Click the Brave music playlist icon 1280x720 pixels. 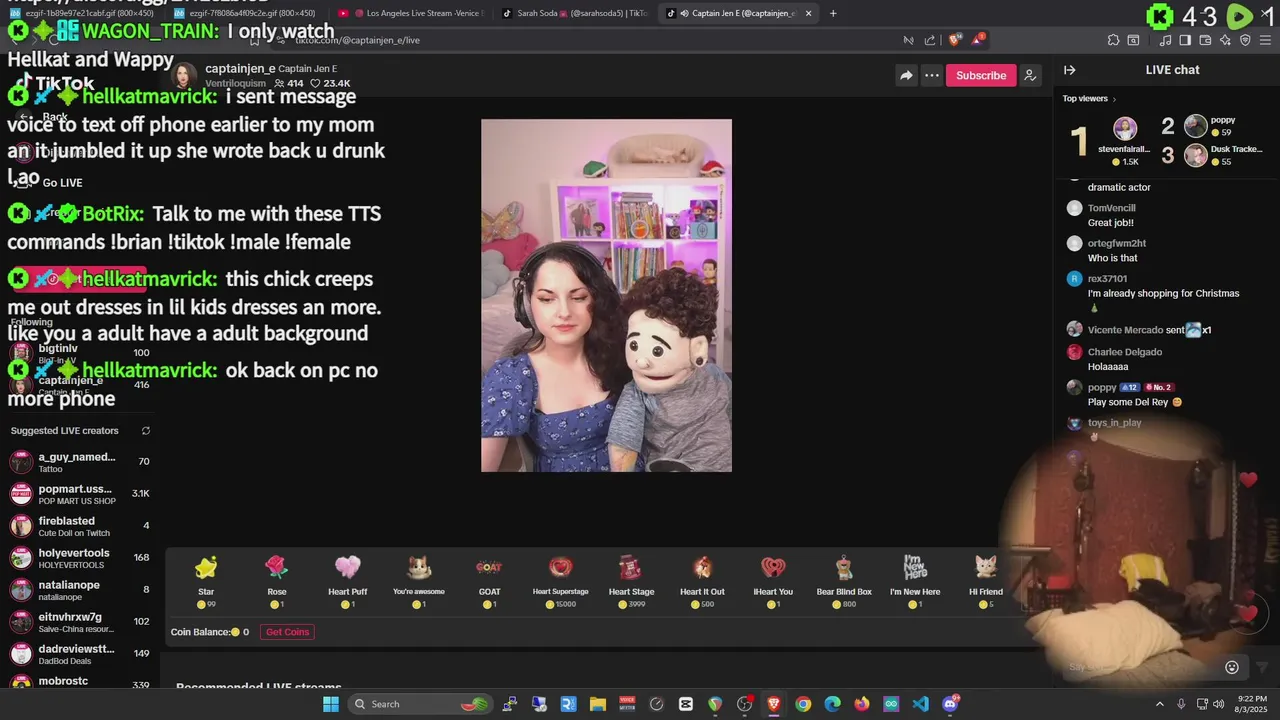point(1165,40)
